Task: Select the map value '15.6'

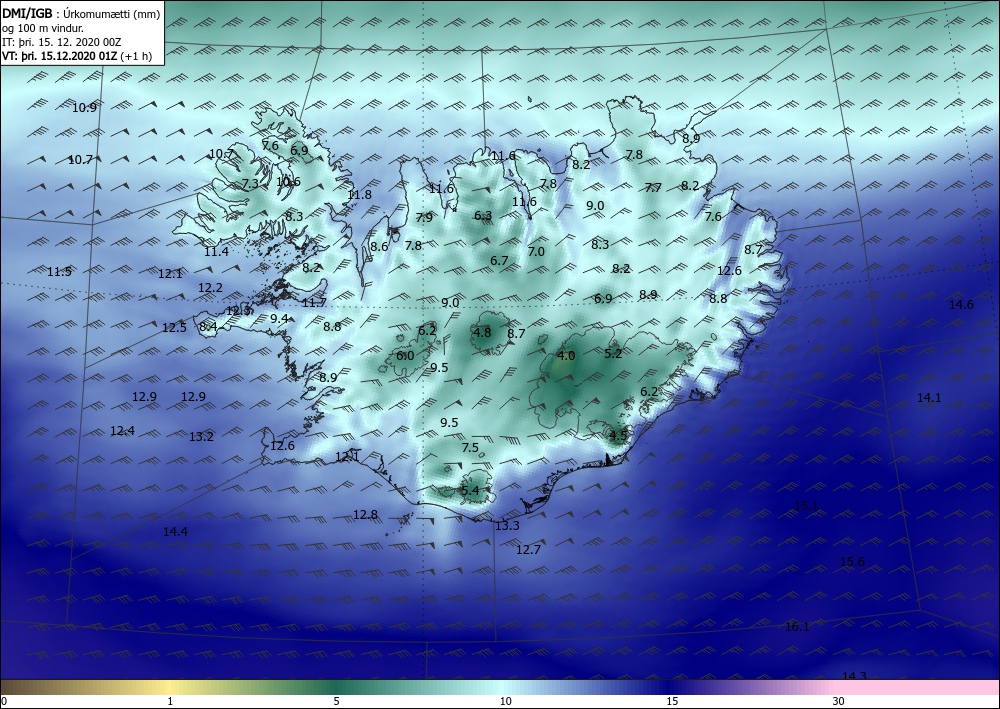Action: click(853, 561)
